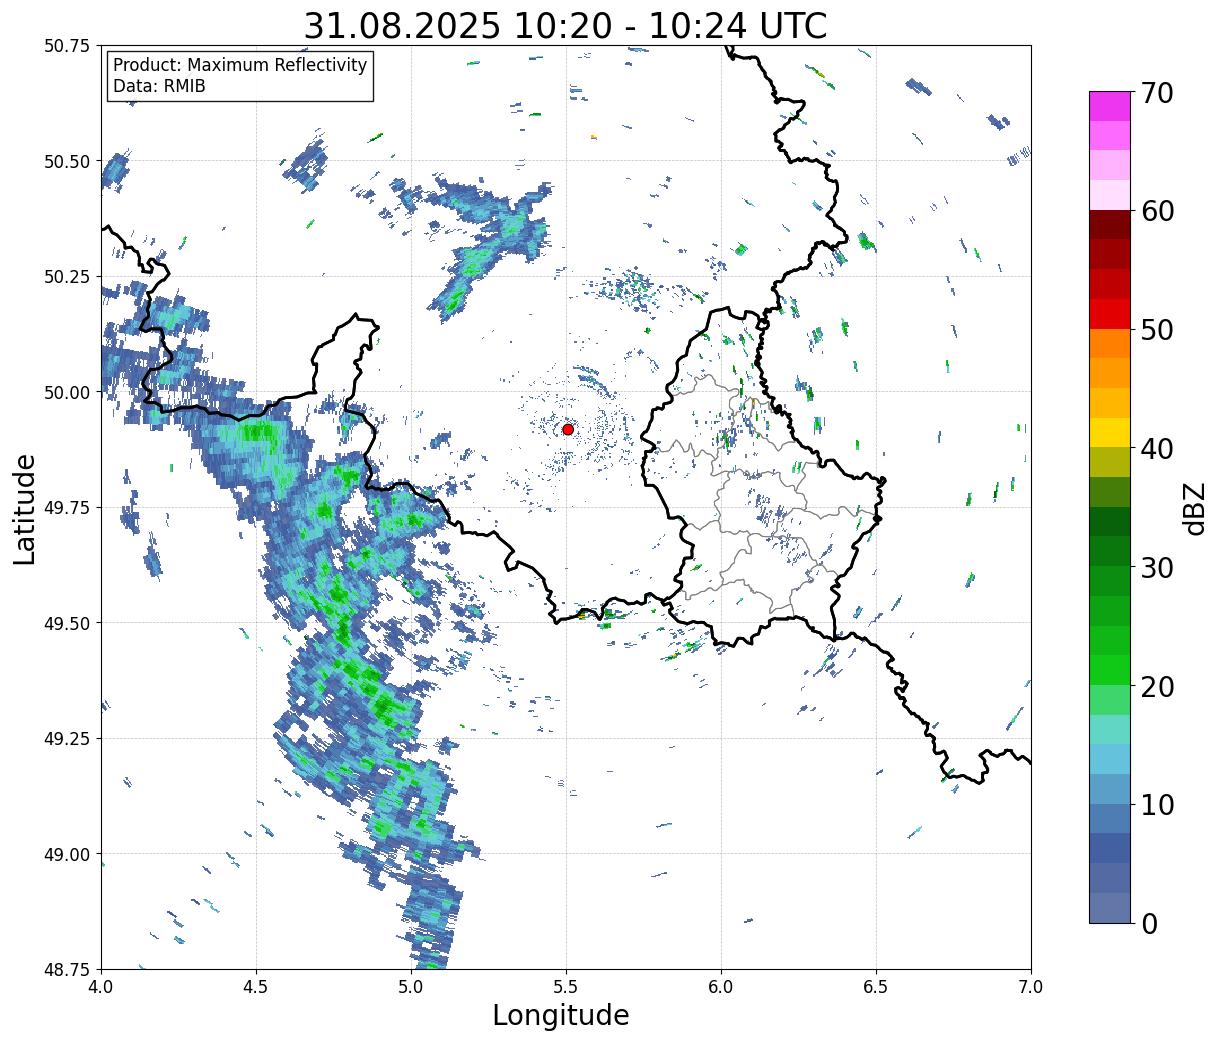This screenshot has width=1219, height=1040.
Task: Click the 49.50 latitude tick label
Action: click(x=69, y=623)
